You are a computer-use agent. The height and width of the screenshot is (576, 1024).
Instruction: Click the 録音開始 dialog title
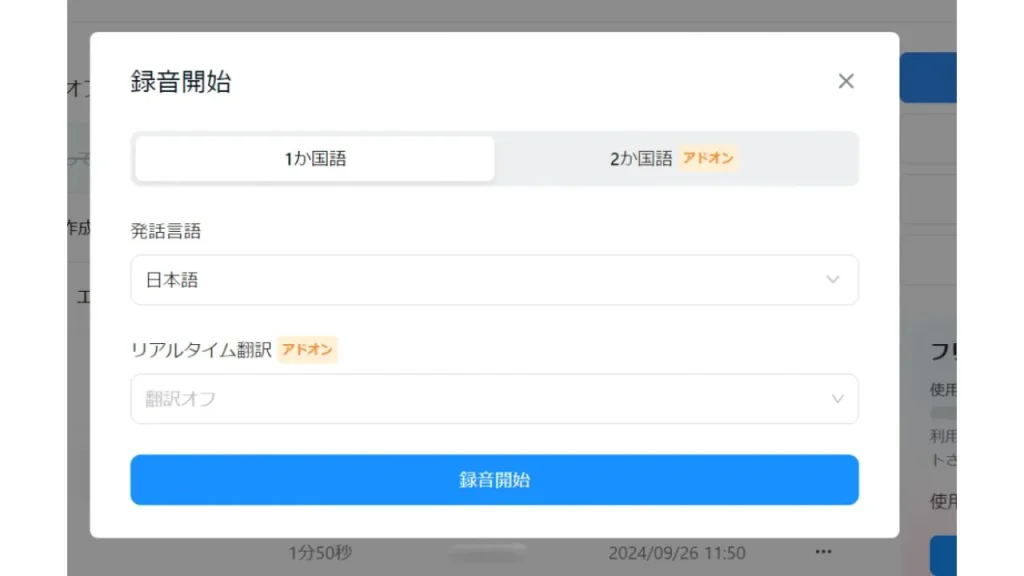point(181,82)
